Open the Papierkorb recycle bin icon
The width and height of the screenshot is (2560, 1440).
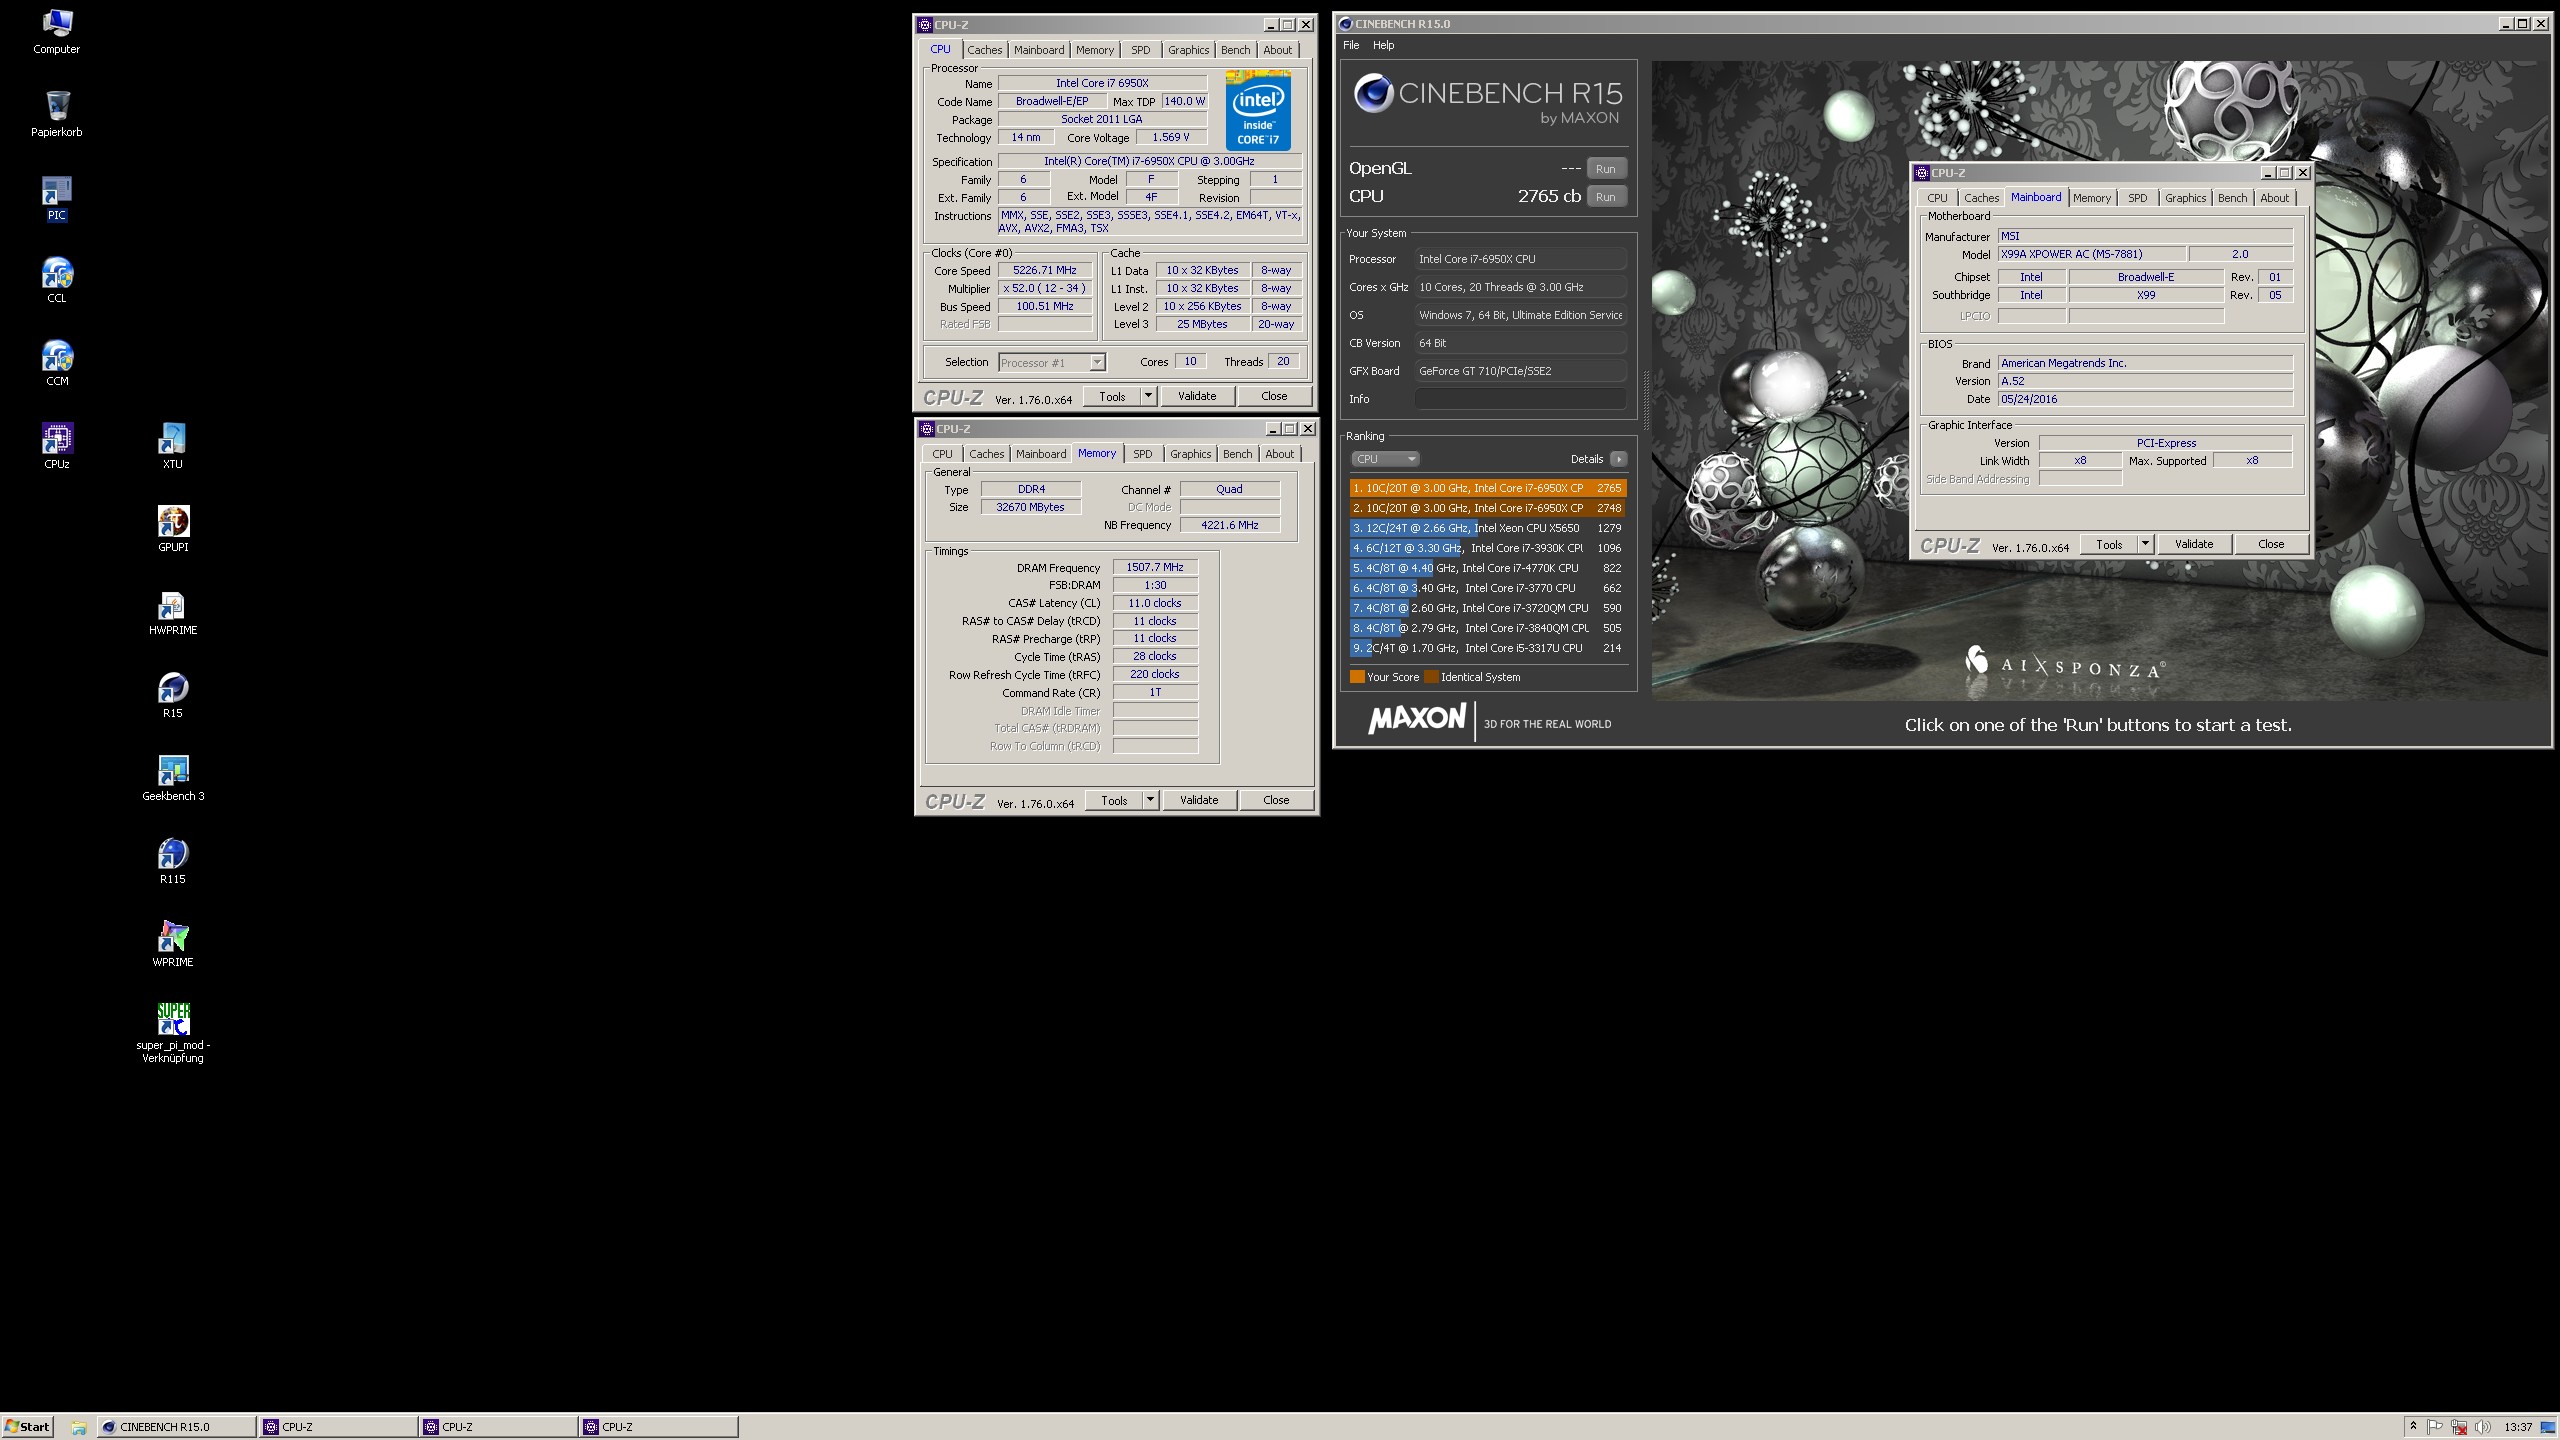pos(57,114)
